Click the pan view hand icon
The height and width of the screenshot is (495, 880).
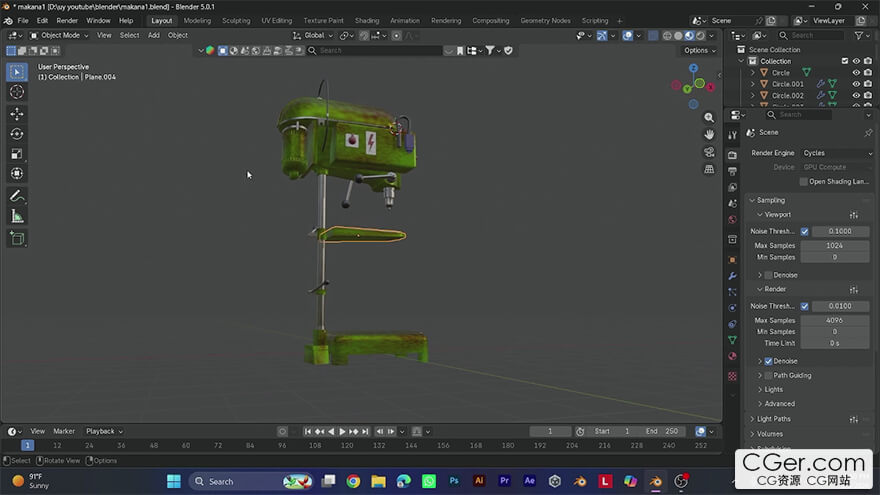709,135
